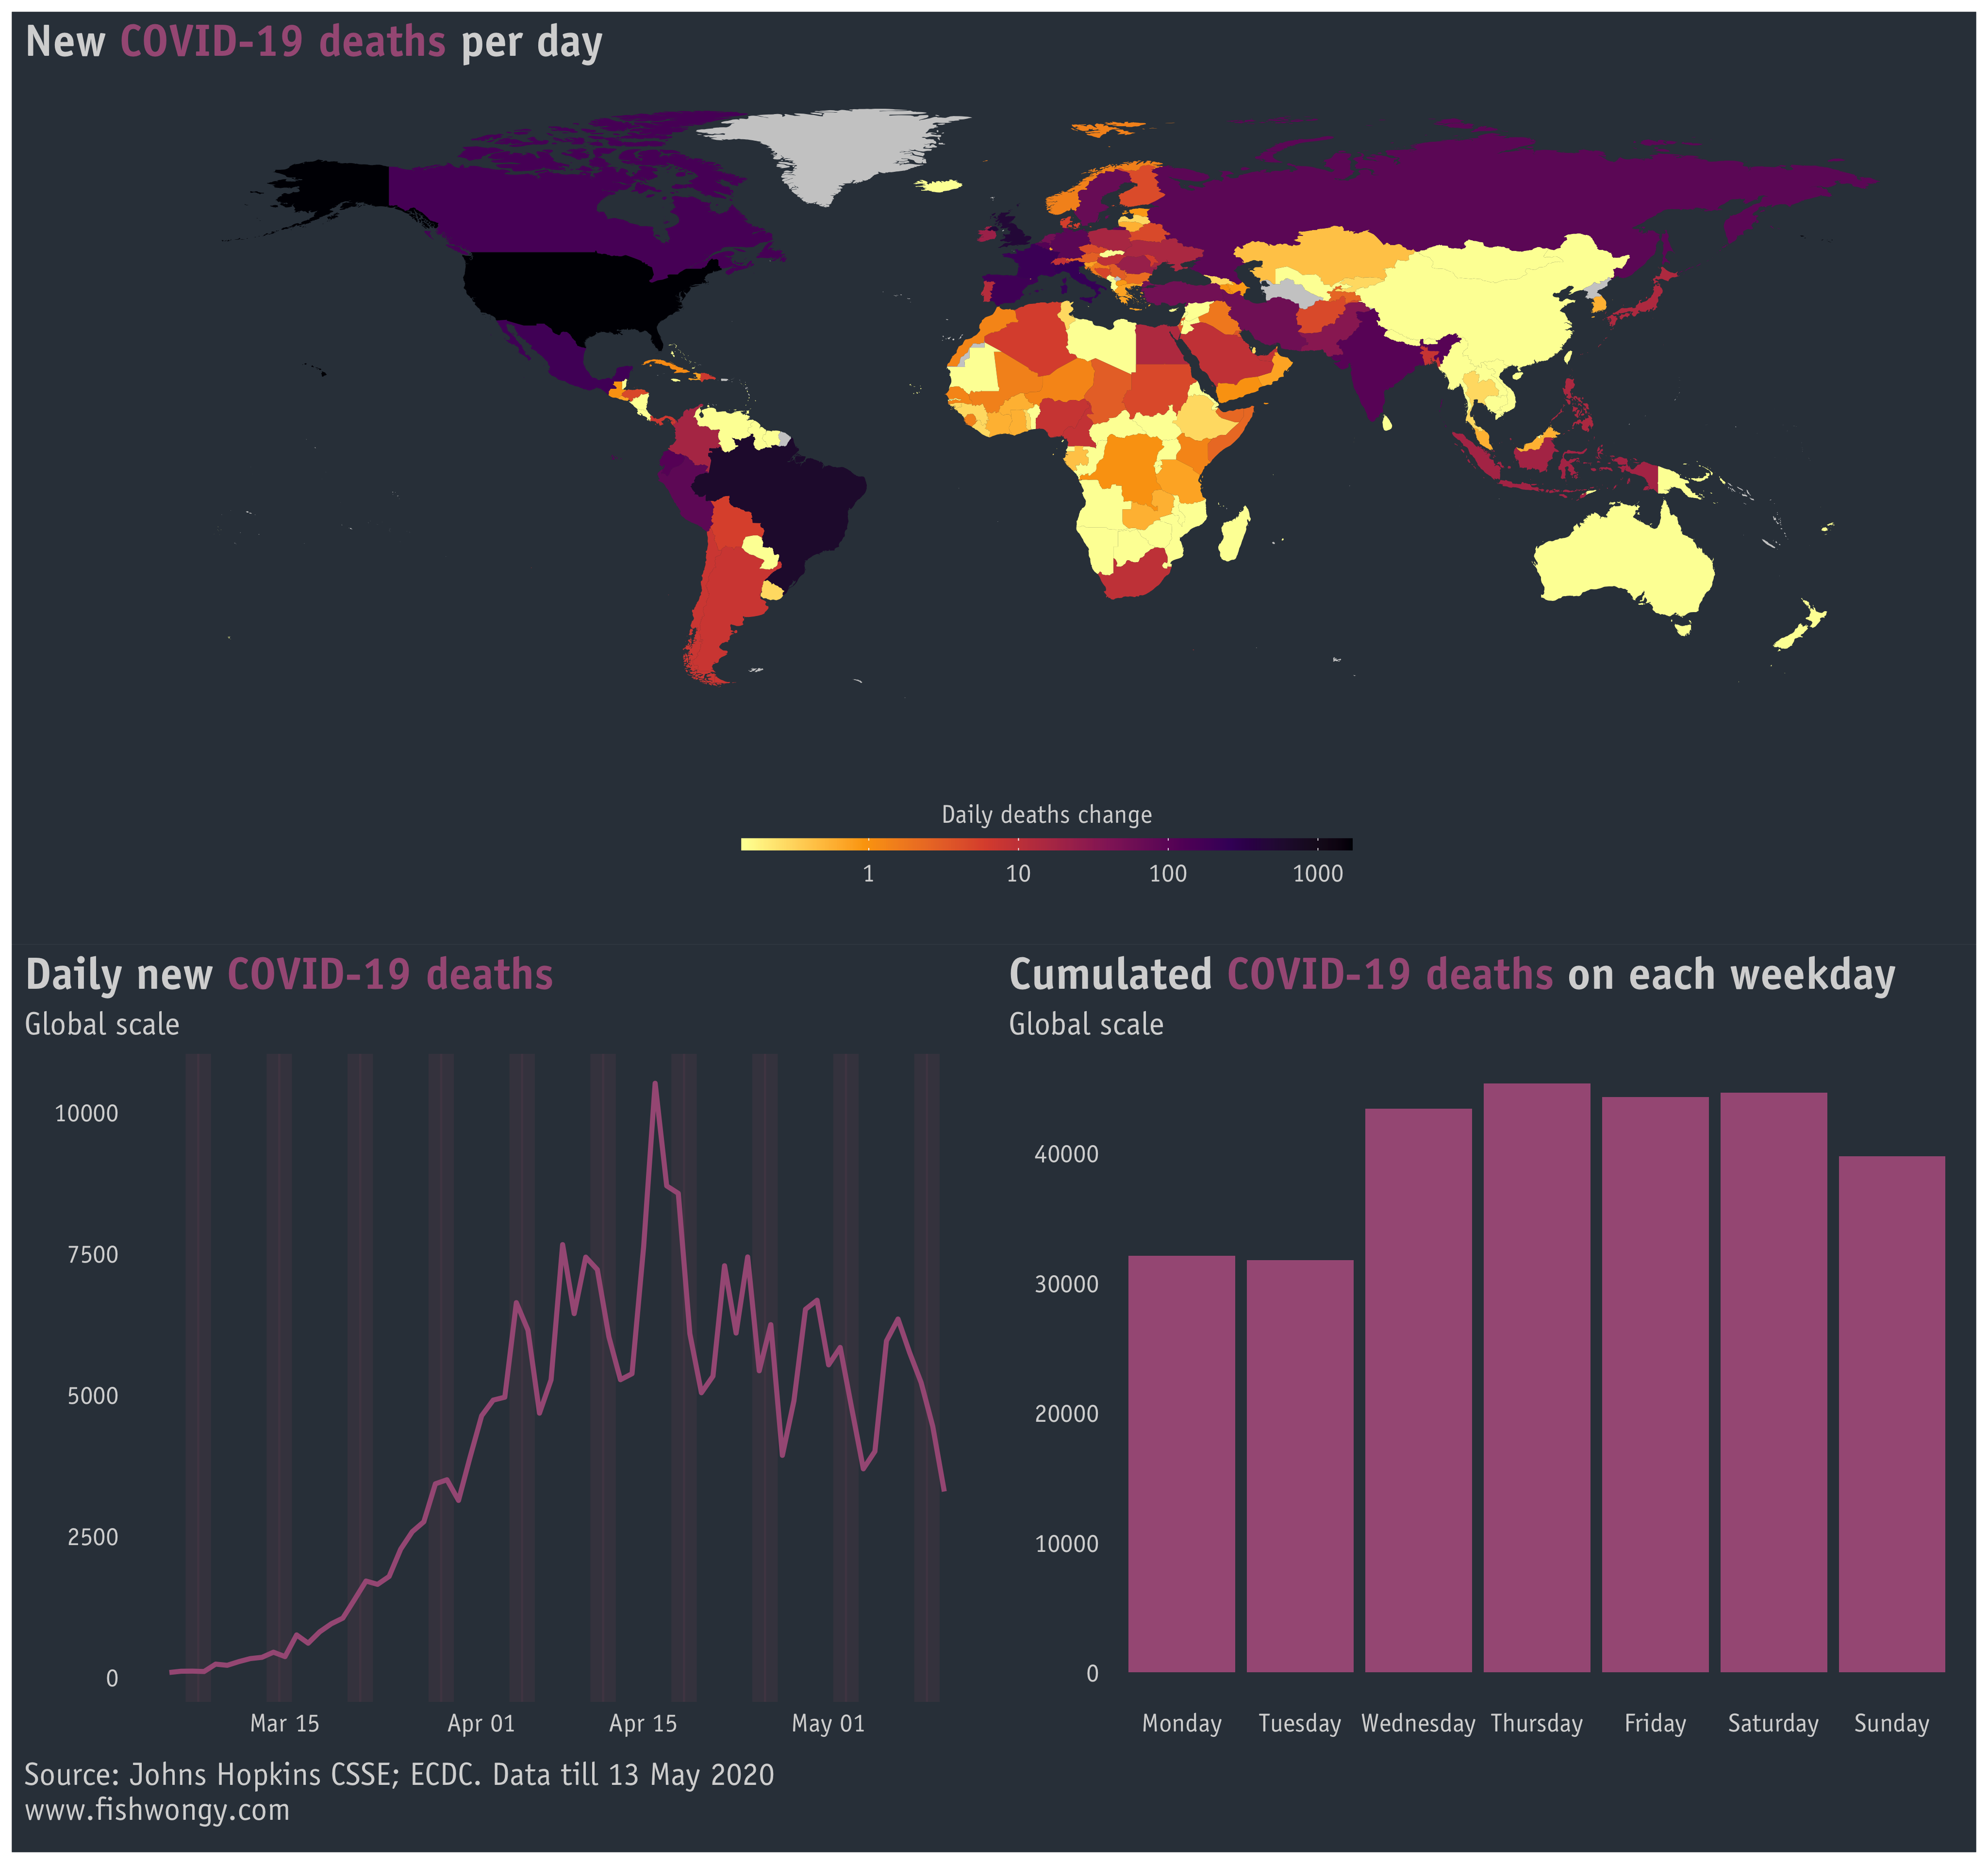
Task: Click the x-axis label 'Apr 15'
Action: click(643, 1723)
